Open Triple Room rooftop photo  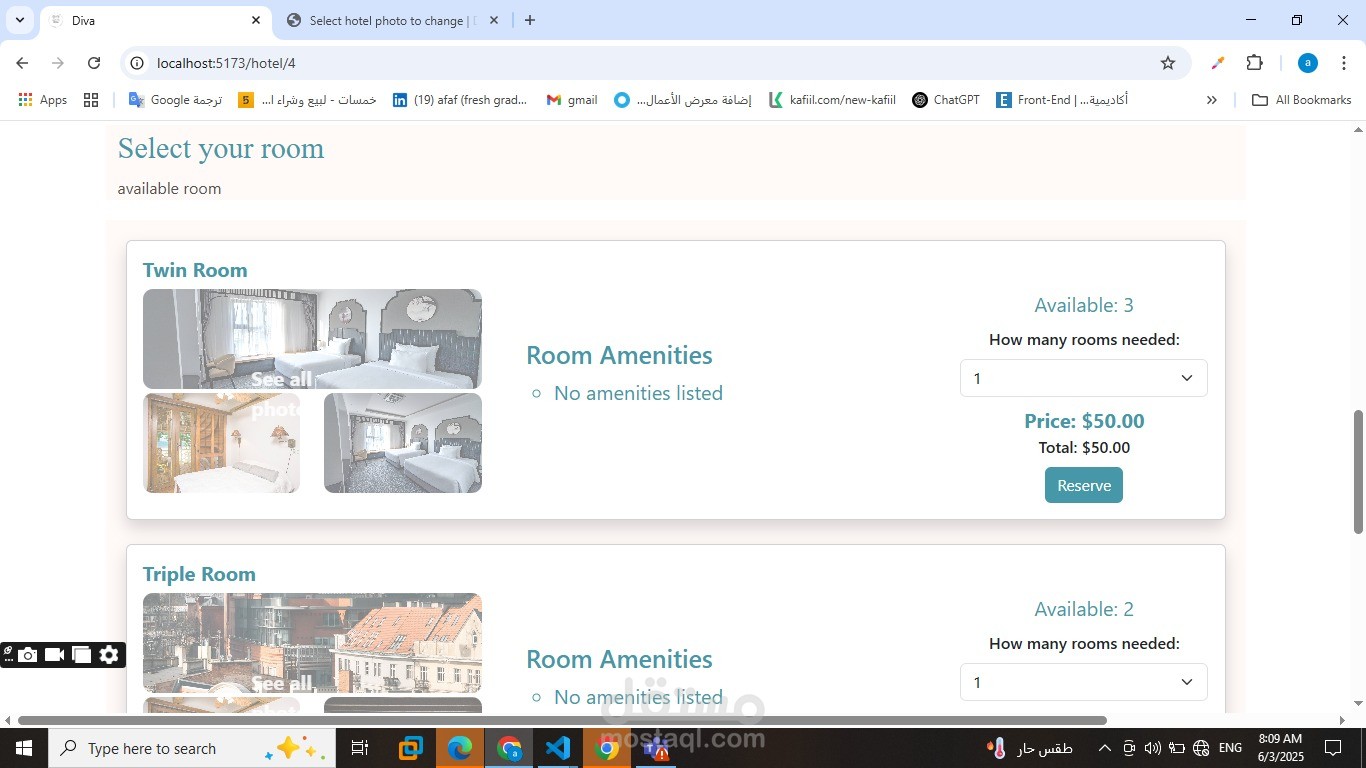pos(312,643)
